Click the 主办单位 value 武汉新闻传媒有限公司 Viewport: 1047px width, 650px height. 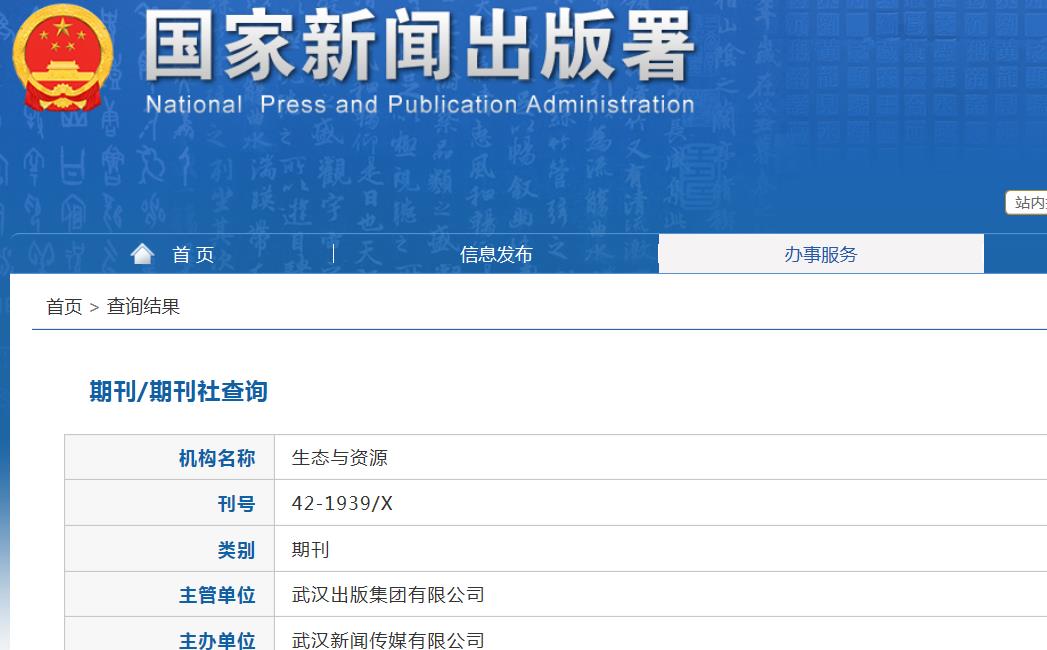388,640
